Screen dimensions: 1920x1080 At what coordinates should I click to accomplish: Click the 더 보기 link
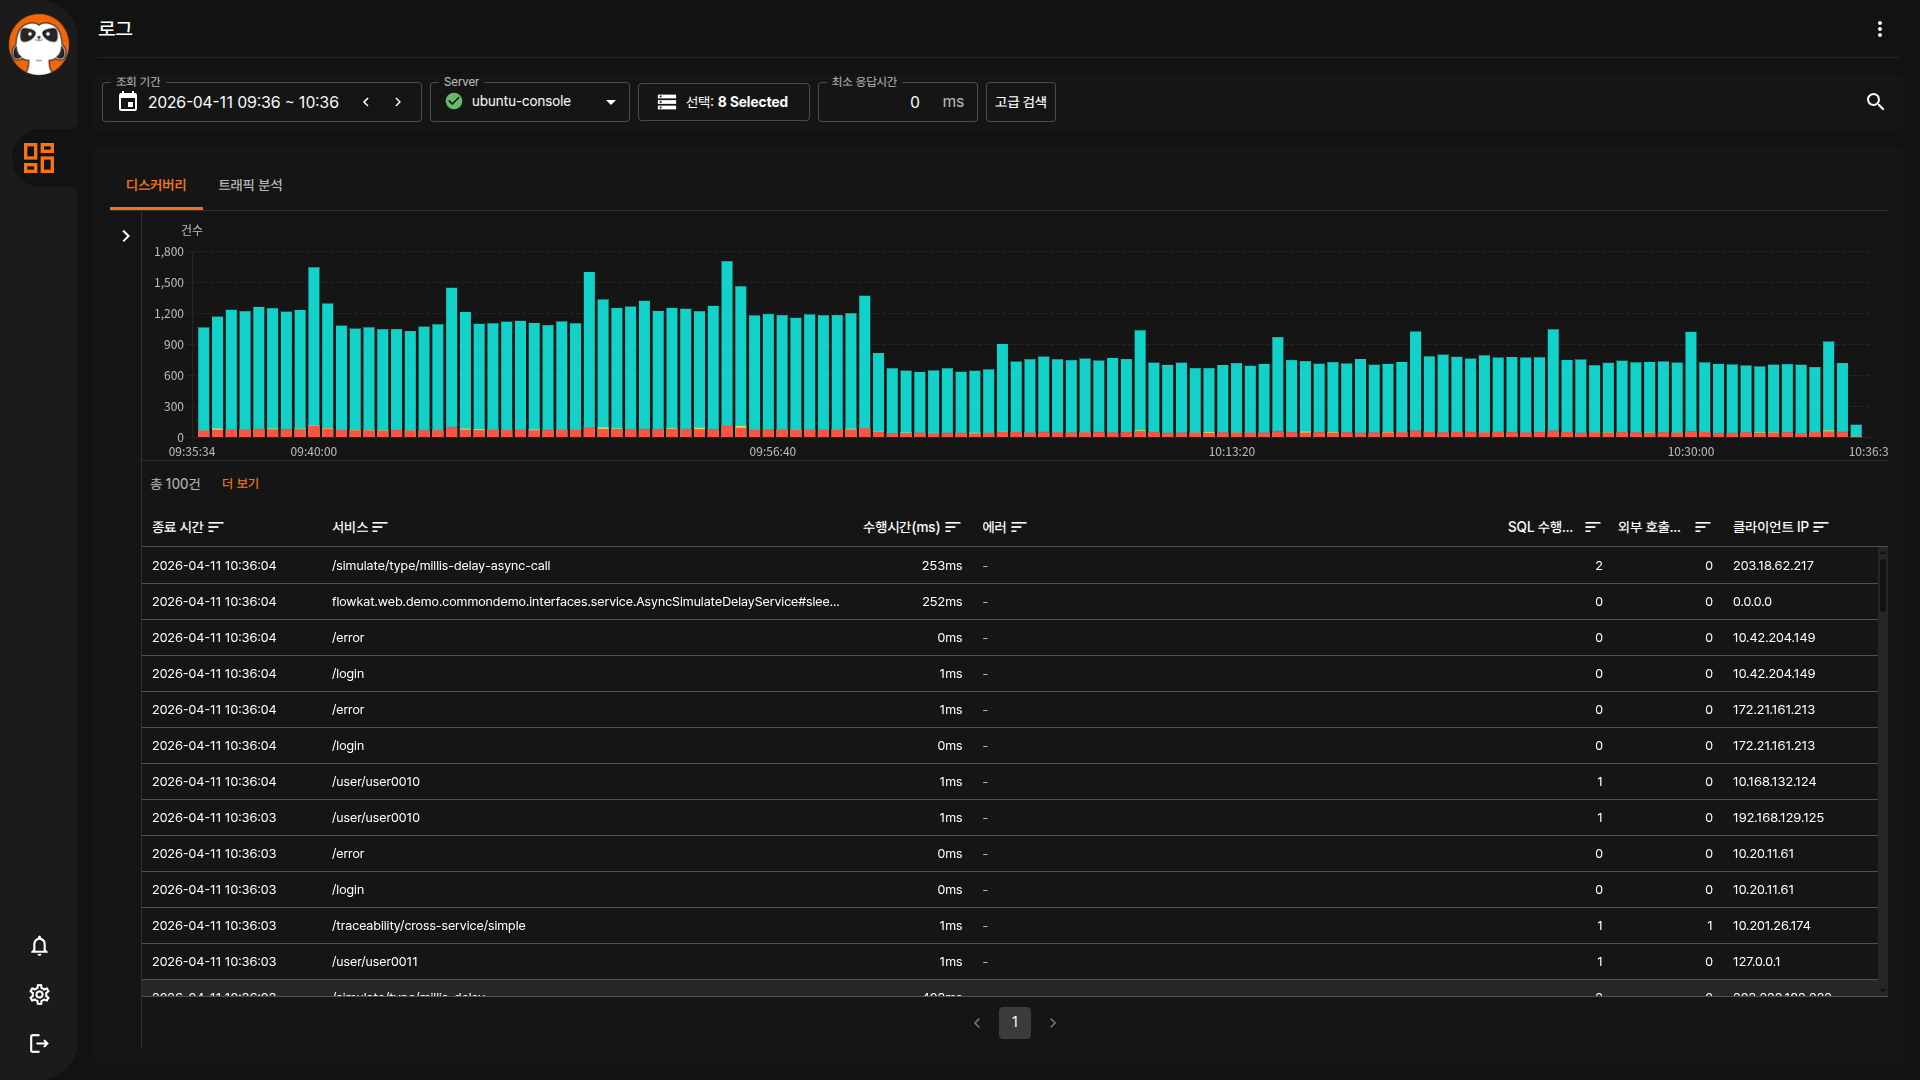pyautogui.click(x=240, y=484)
